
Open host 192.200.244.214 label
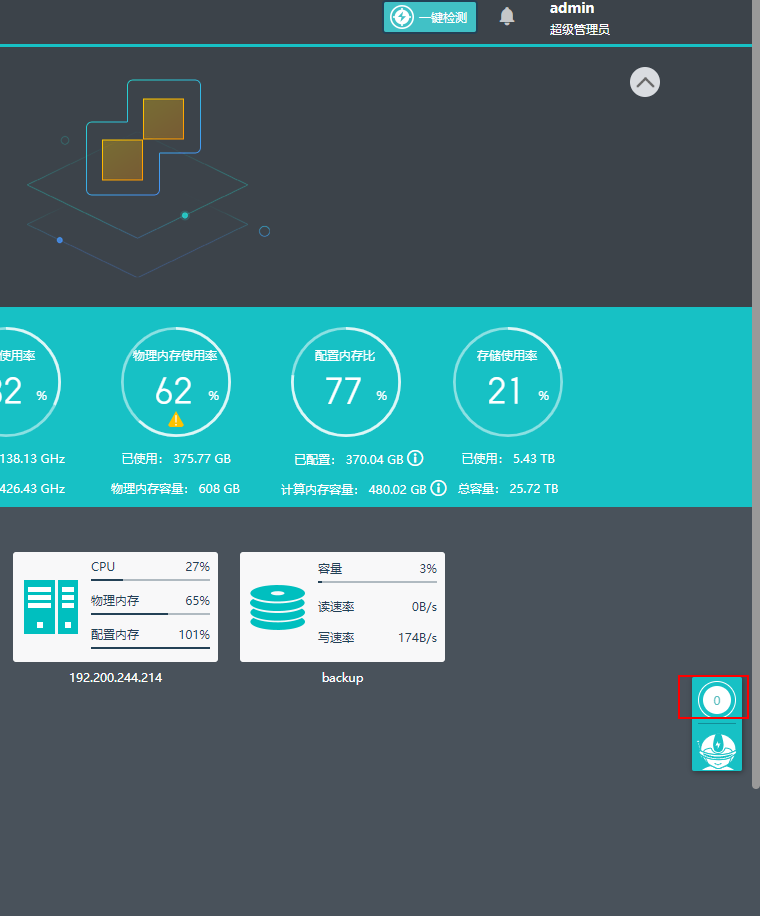click(x=115, y=678)
